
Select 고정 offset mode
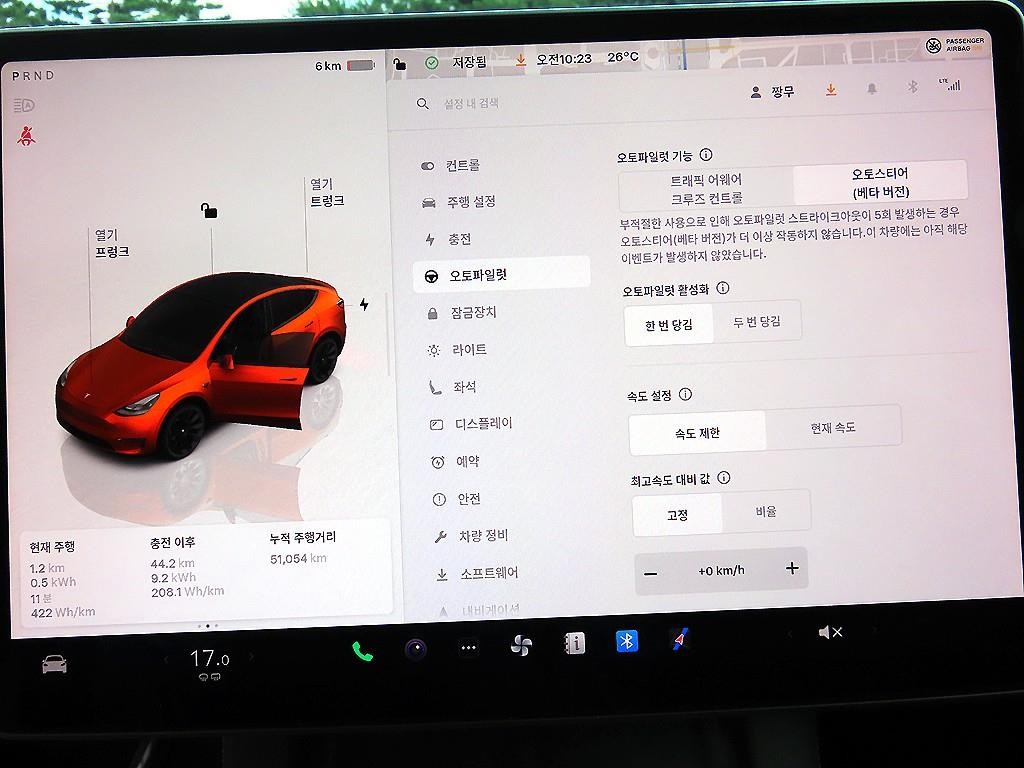click(677, 515)
